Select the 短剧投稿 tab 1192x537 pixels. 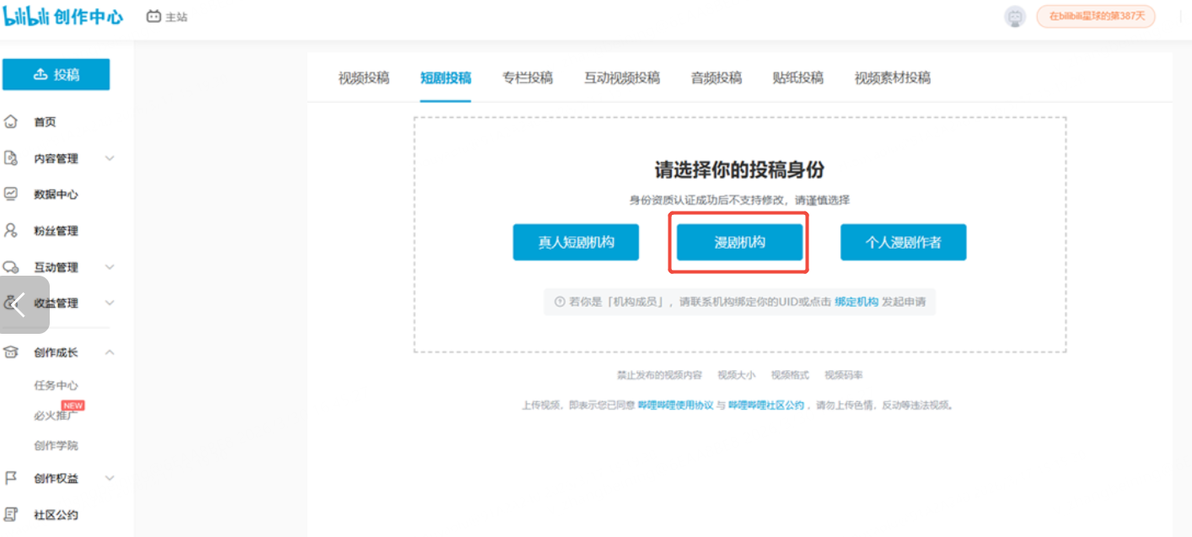445,78
